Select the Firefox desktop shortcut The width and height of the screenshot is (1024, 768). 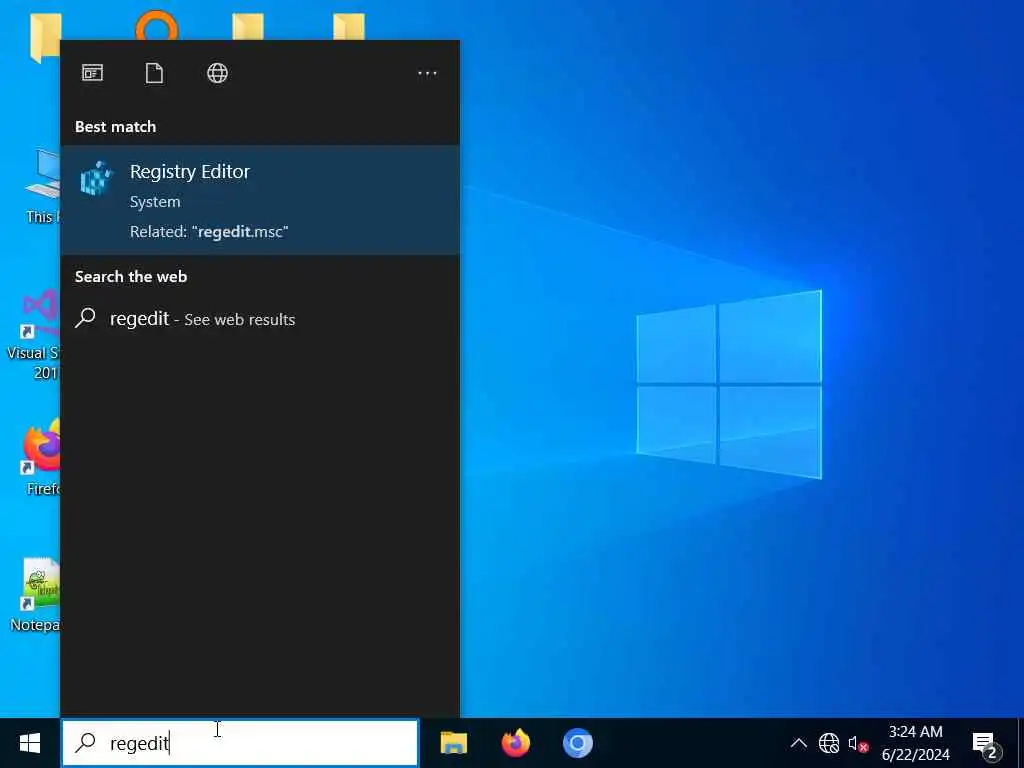pos(41,458)
